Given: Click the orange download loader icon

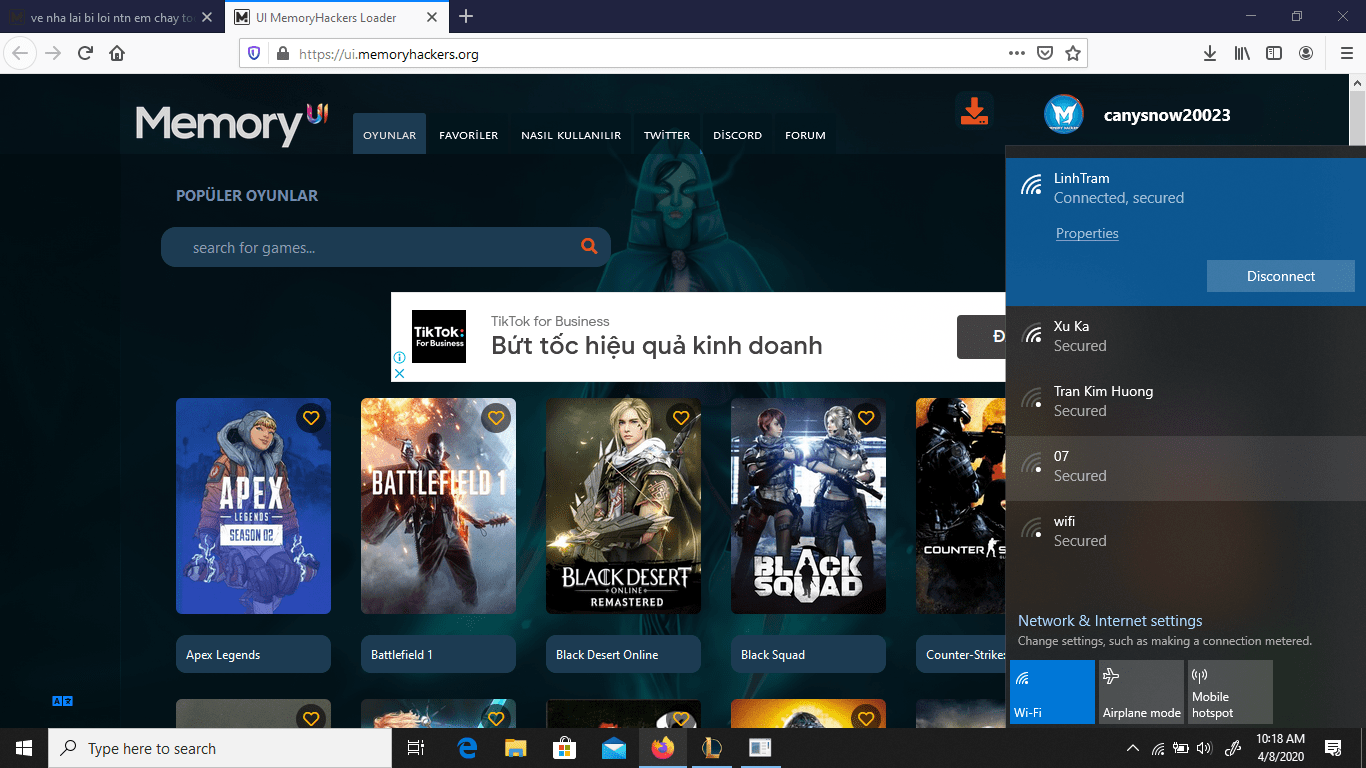Looking at the screenshot, I should (974, 111).
